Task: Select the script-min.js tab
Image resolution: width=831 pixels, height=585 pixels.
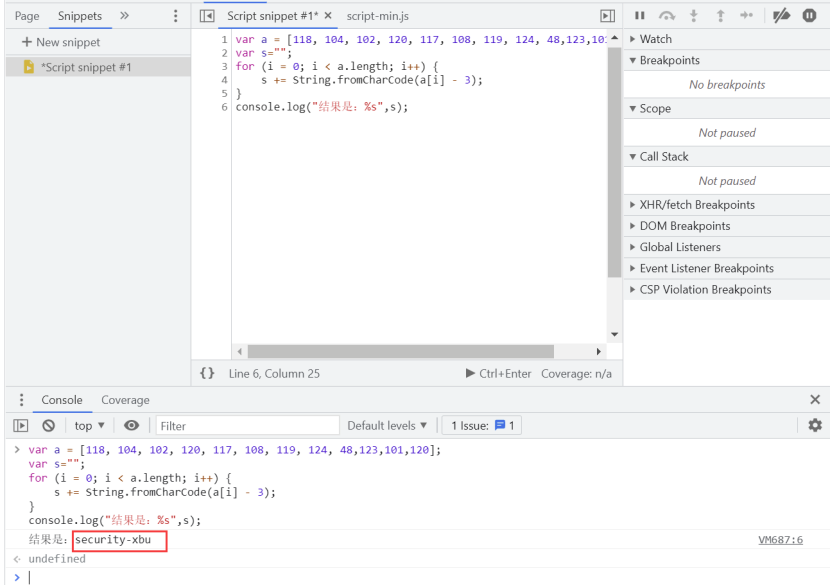Action: click(377, 16)
